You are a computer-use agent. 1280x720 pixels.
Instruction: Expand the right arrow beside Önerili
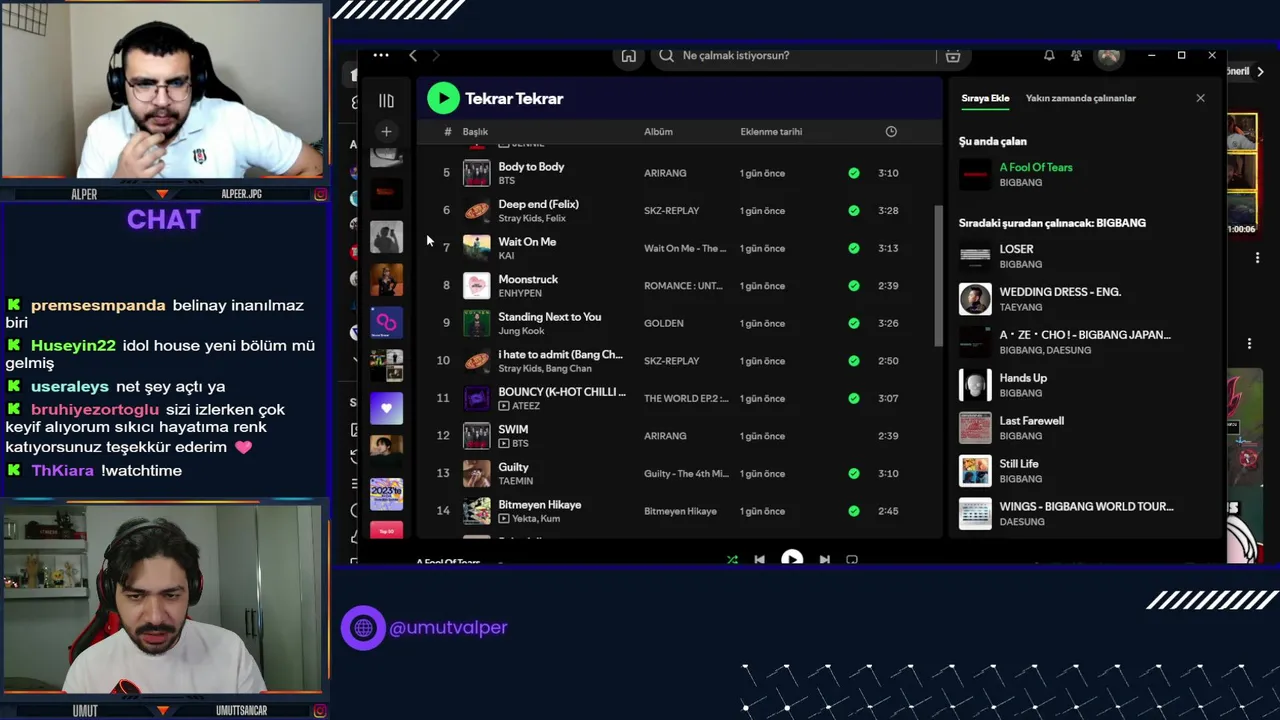click(x=1260, y=71)
